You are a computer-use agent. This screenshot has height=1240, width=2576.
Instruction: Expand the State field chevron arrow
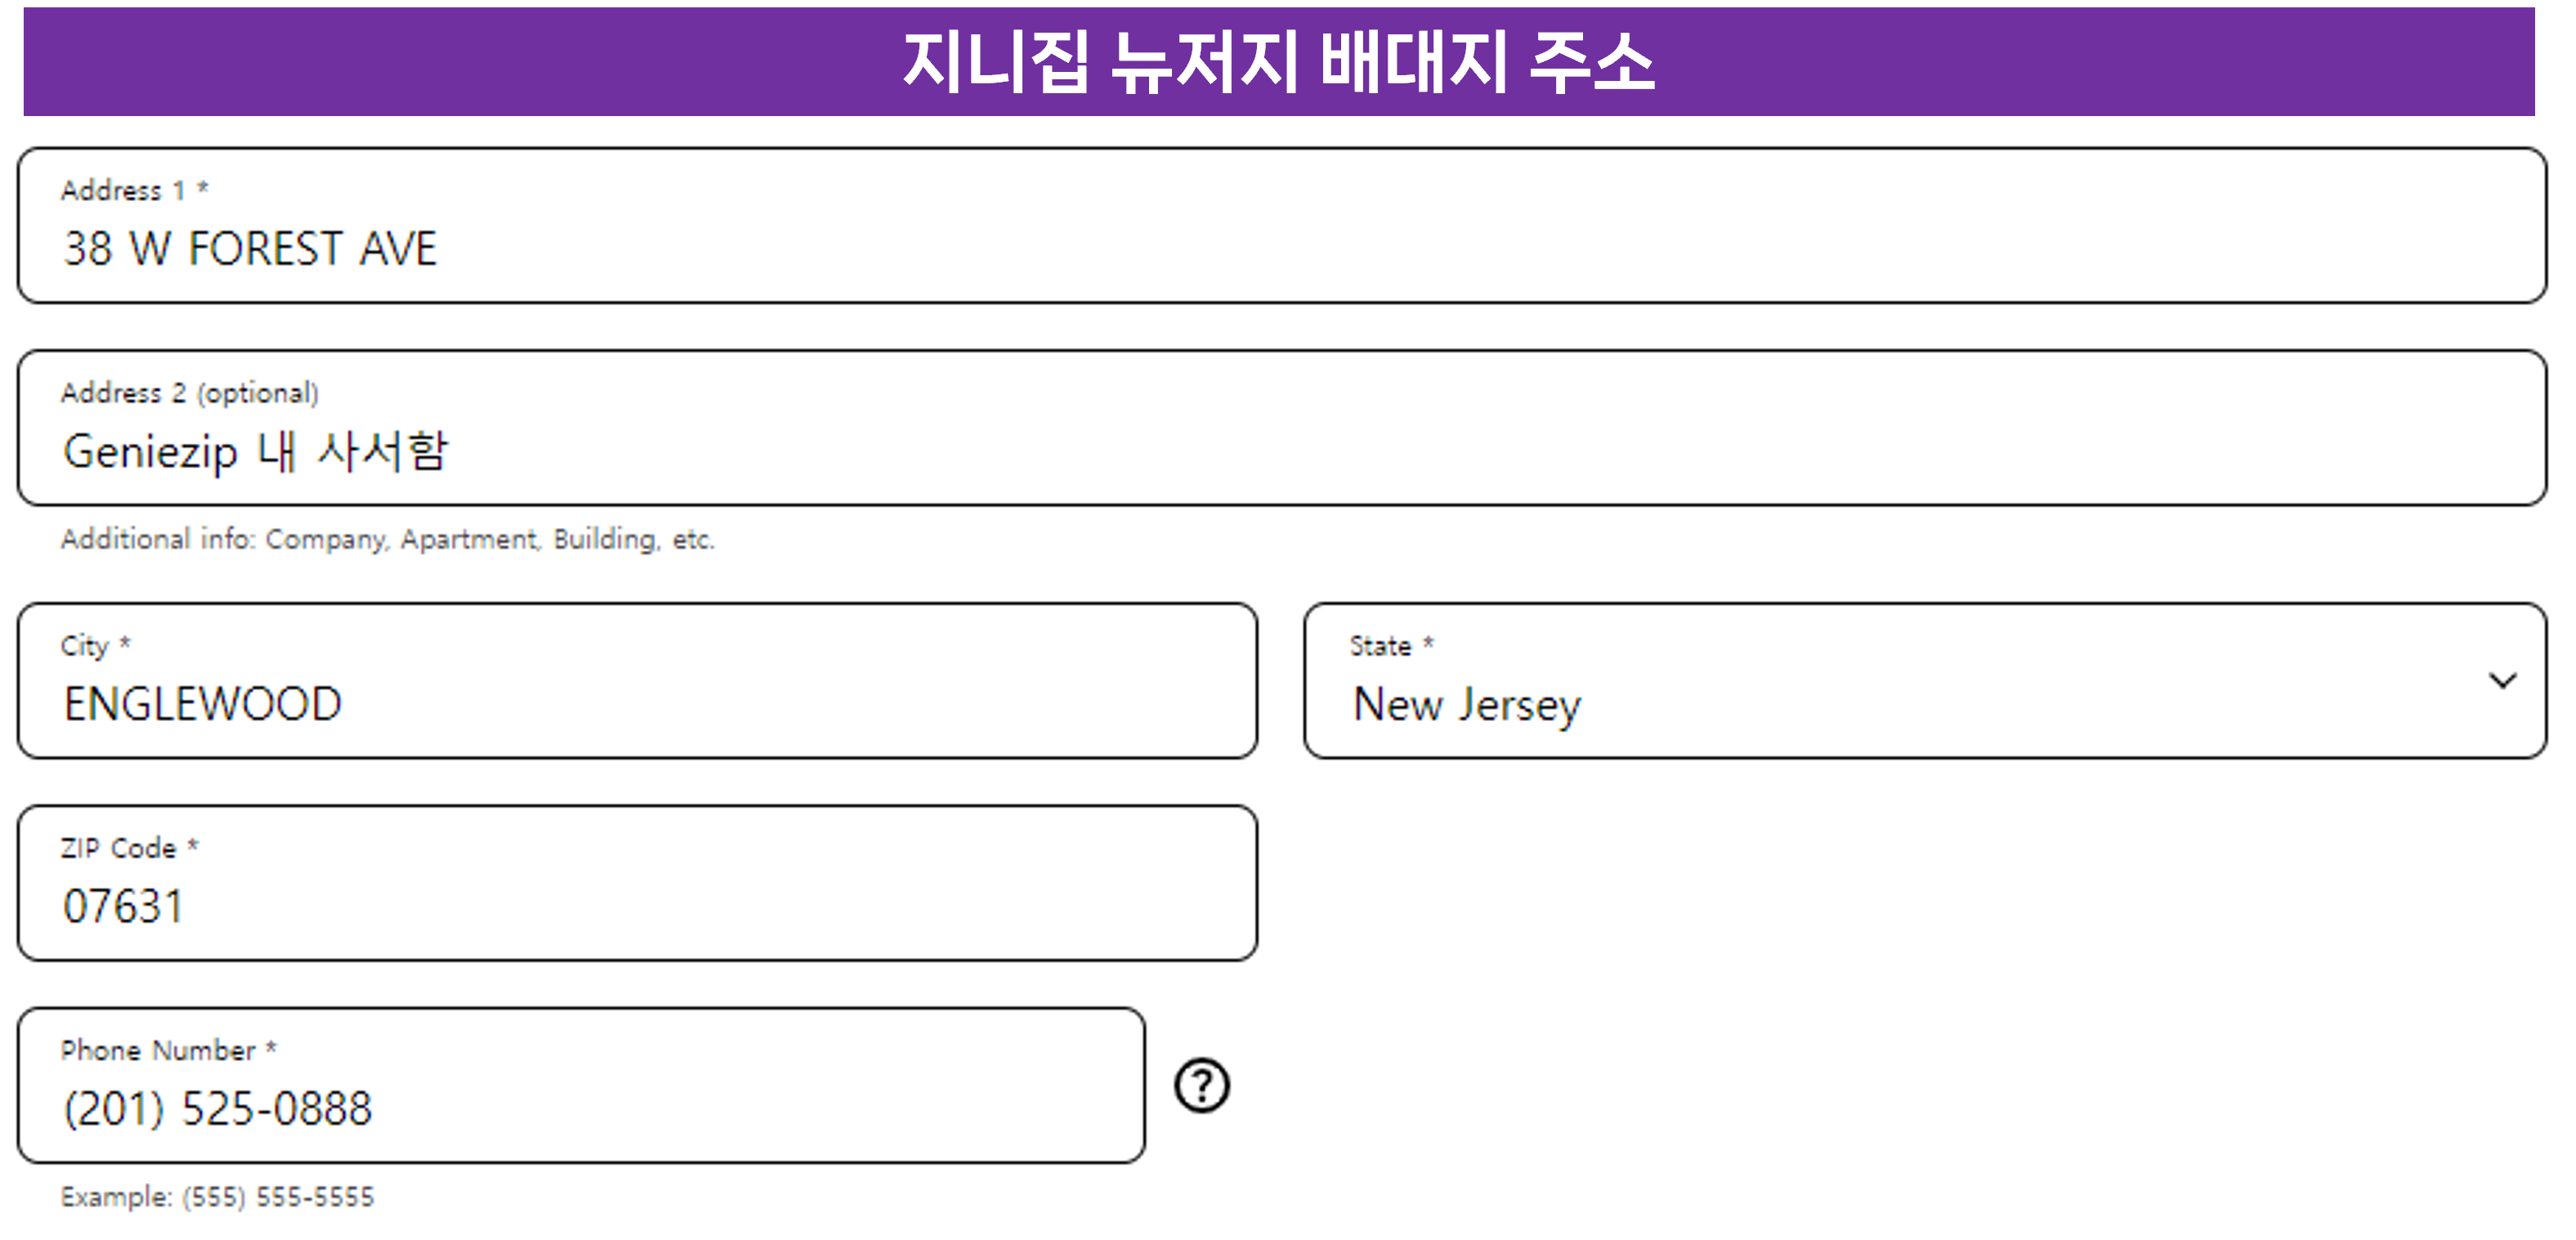coord(2502,681)
